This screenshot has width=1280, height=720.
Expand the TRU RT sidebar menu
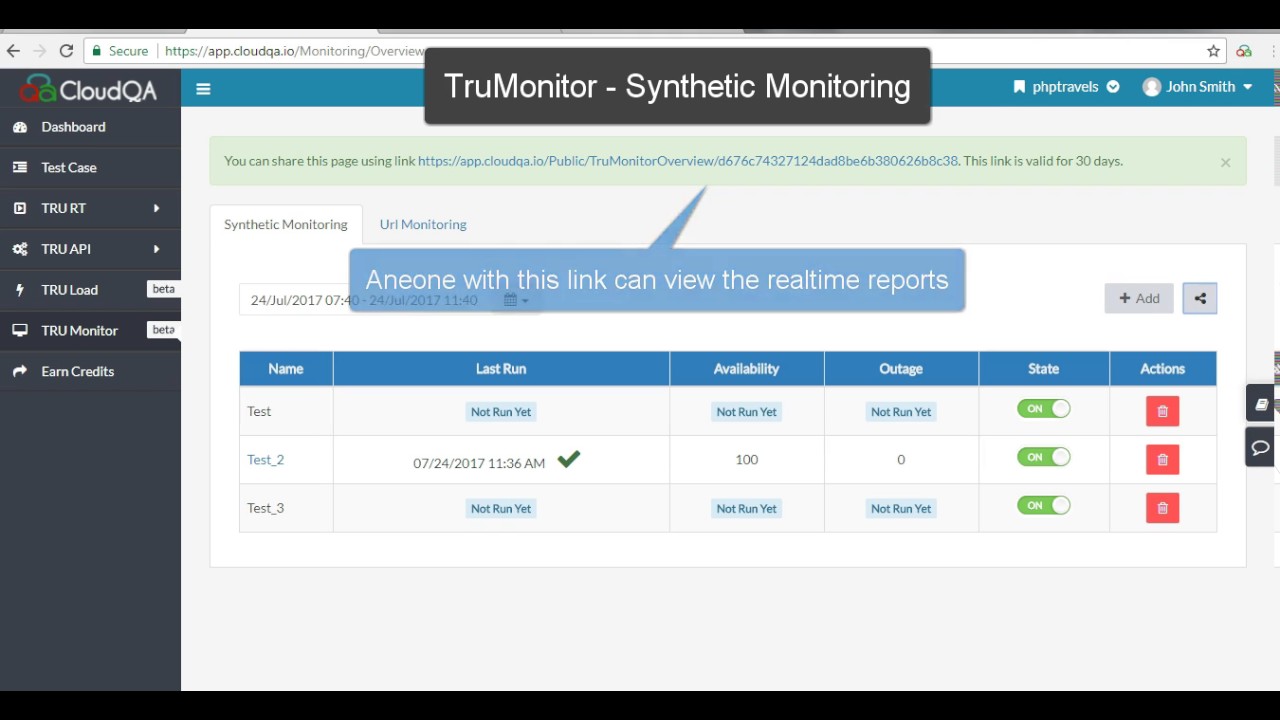(x=90, y=208)
